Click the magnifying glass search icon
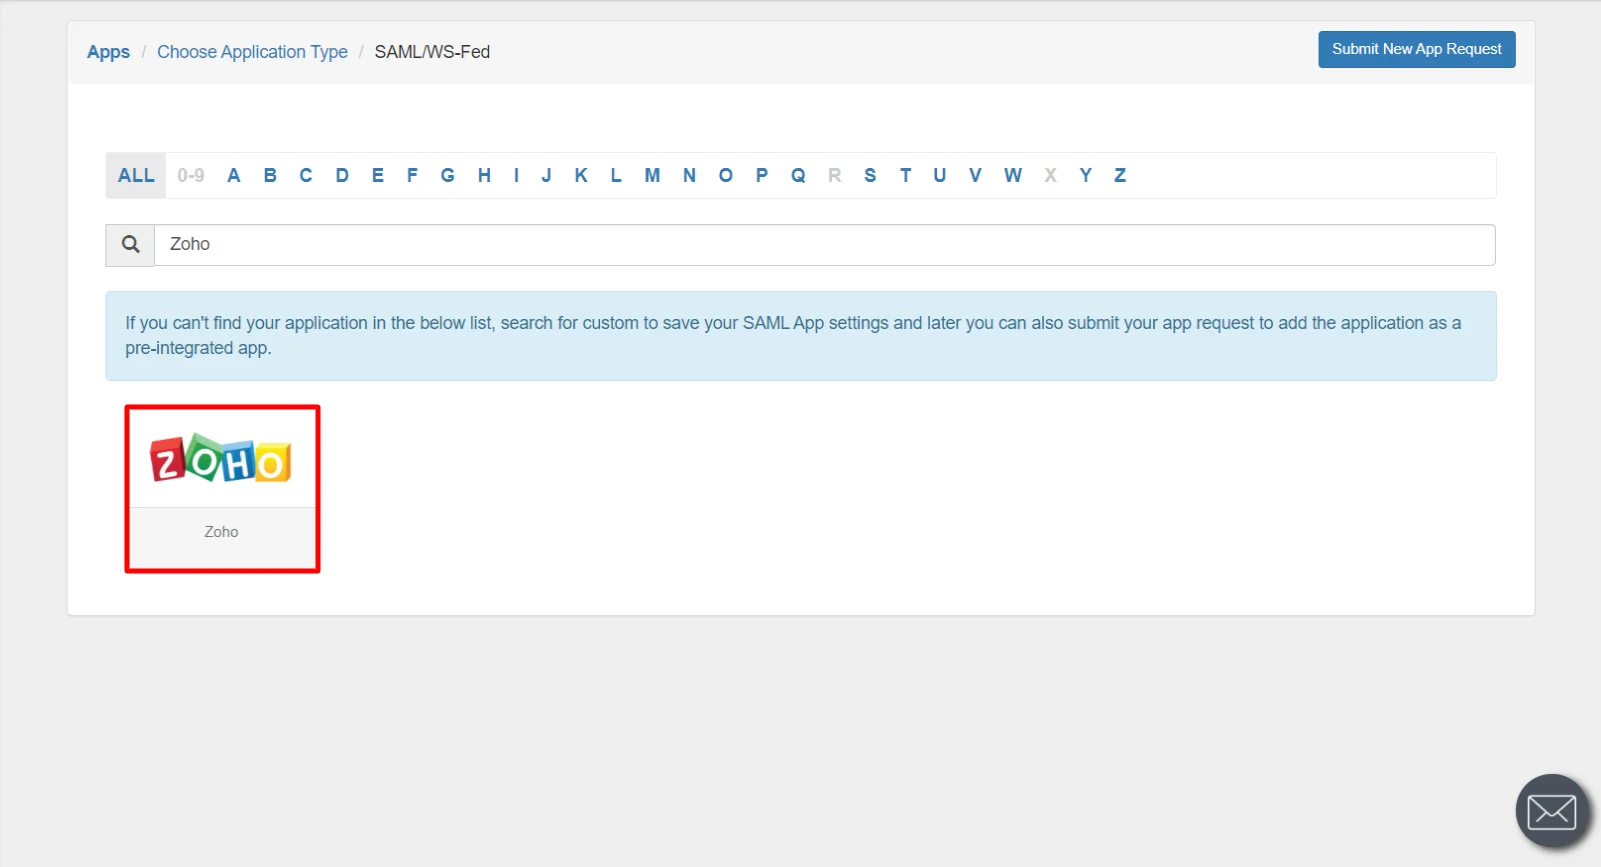This screenshot has height=867, width=1601. click(130, 245)
